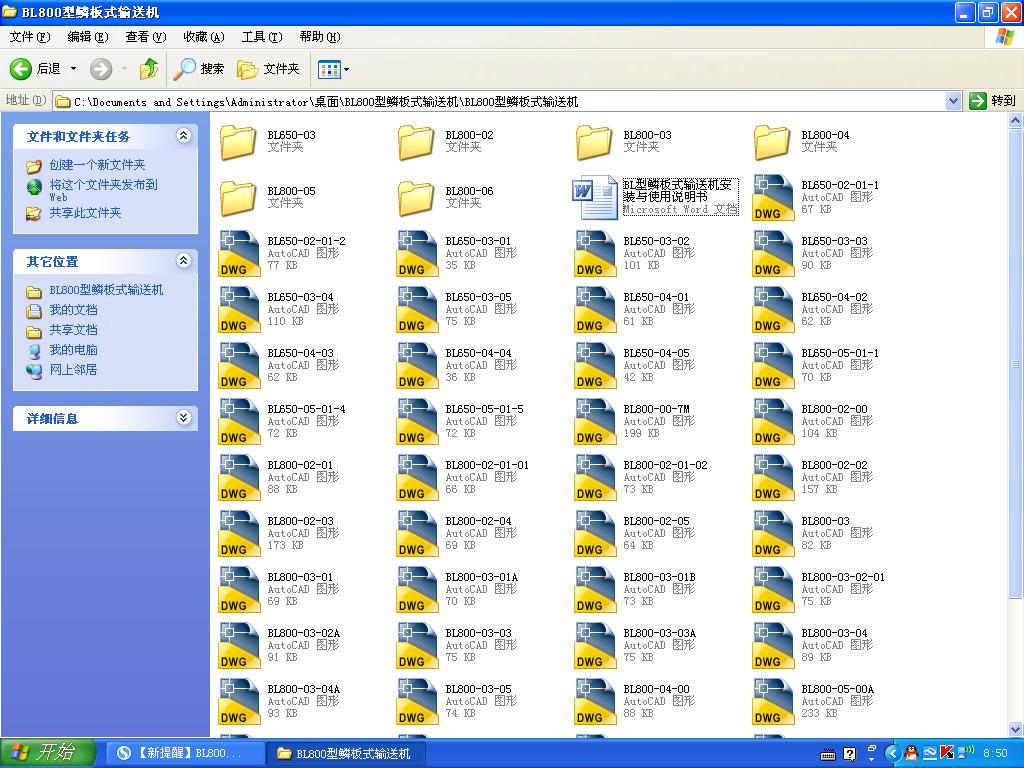This screenshot has width=1024, height=768.
Task: Click the 我的电脑 link
Action: [73, 350]
